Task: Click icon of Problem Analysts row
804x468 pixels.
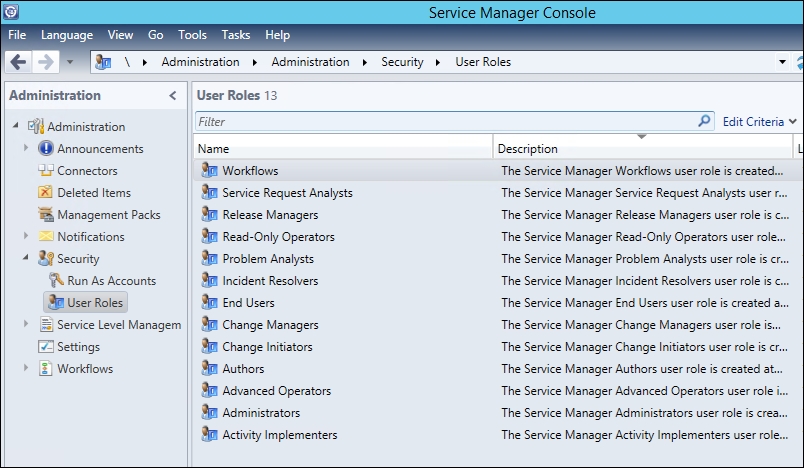Action: click(x=209, y=258)
